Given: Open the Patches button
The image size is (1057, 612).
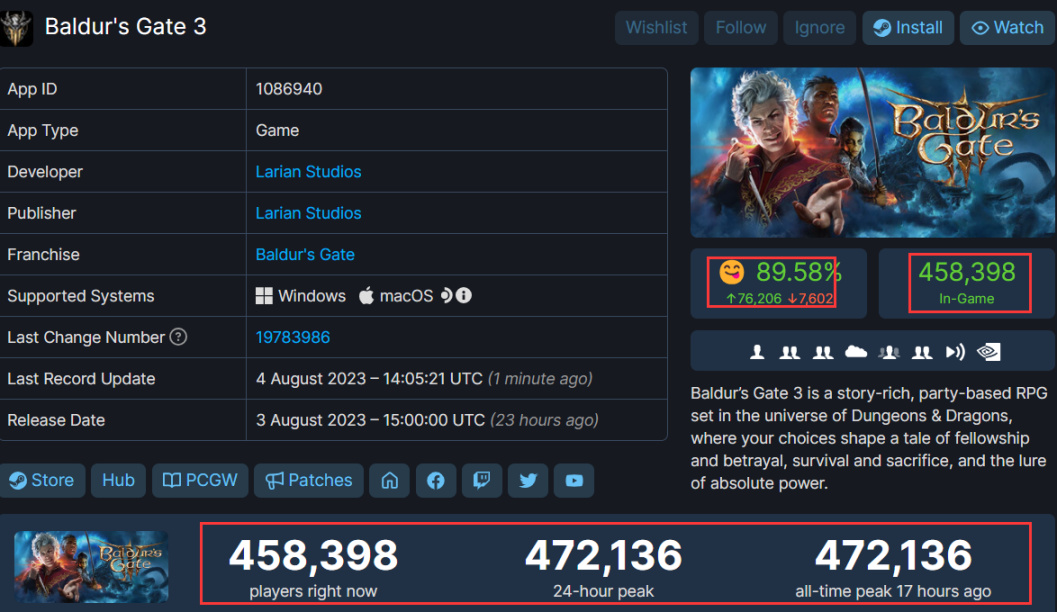Looking at the screenshot, I should [309, 481].
